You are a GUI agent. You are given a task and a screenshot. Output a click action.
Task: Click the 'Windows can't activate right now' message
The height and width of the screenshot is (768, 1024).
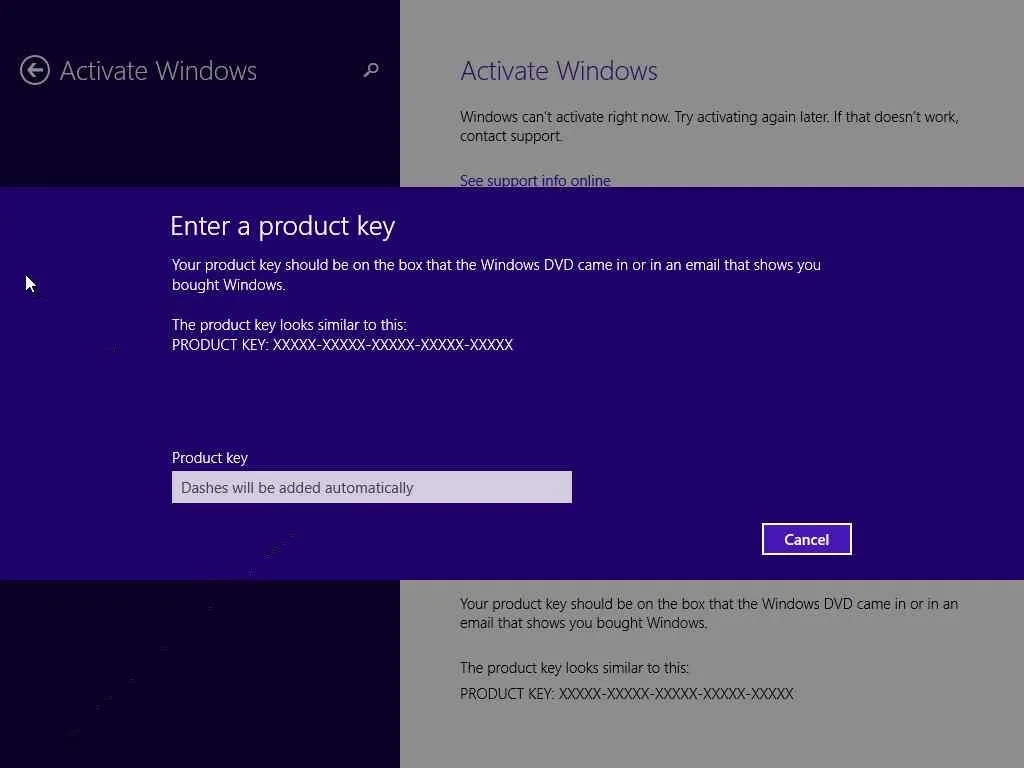coord(709,126)
